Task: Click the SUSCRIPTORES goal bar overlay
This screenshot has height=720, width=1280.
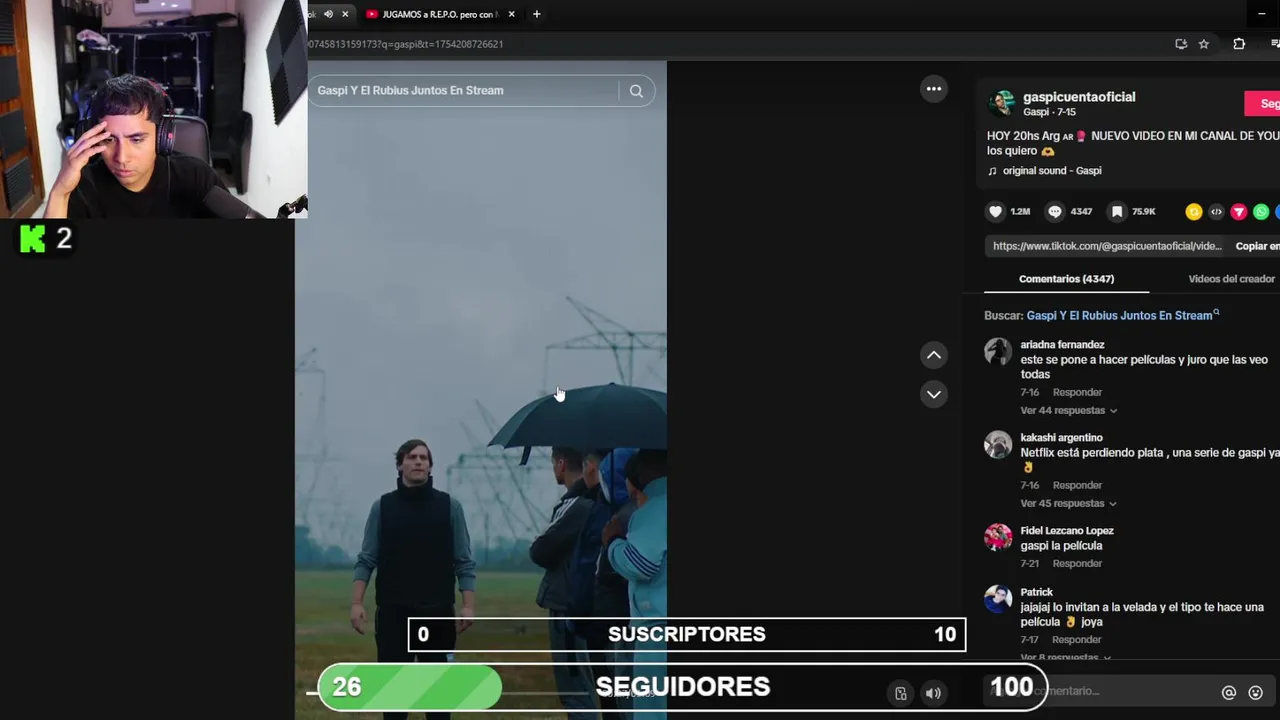Action: (x=687, y=634)
